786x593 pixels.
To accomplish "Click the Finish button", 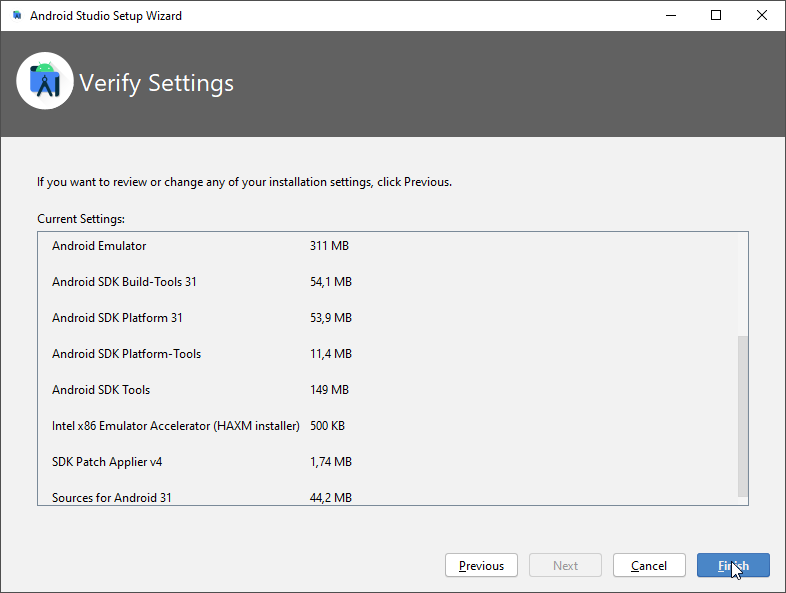I will coord(733,565).
